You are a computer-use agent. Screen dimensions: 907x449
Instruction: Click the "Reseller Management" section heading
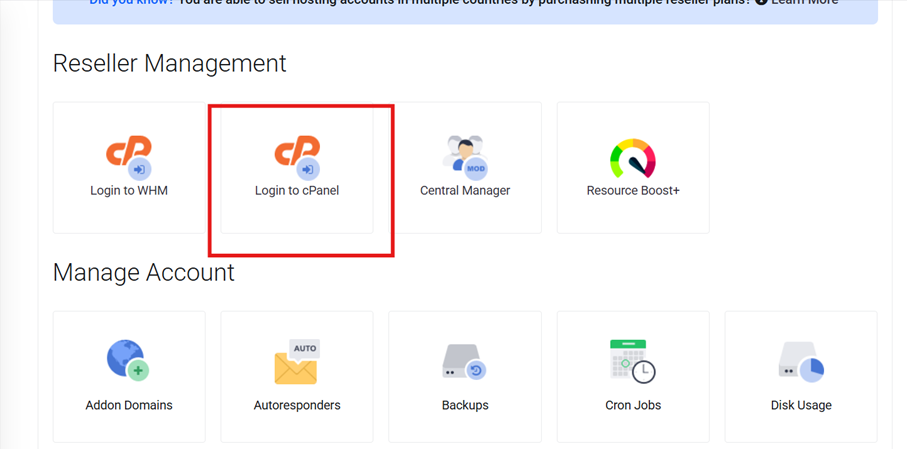(169, 63)
